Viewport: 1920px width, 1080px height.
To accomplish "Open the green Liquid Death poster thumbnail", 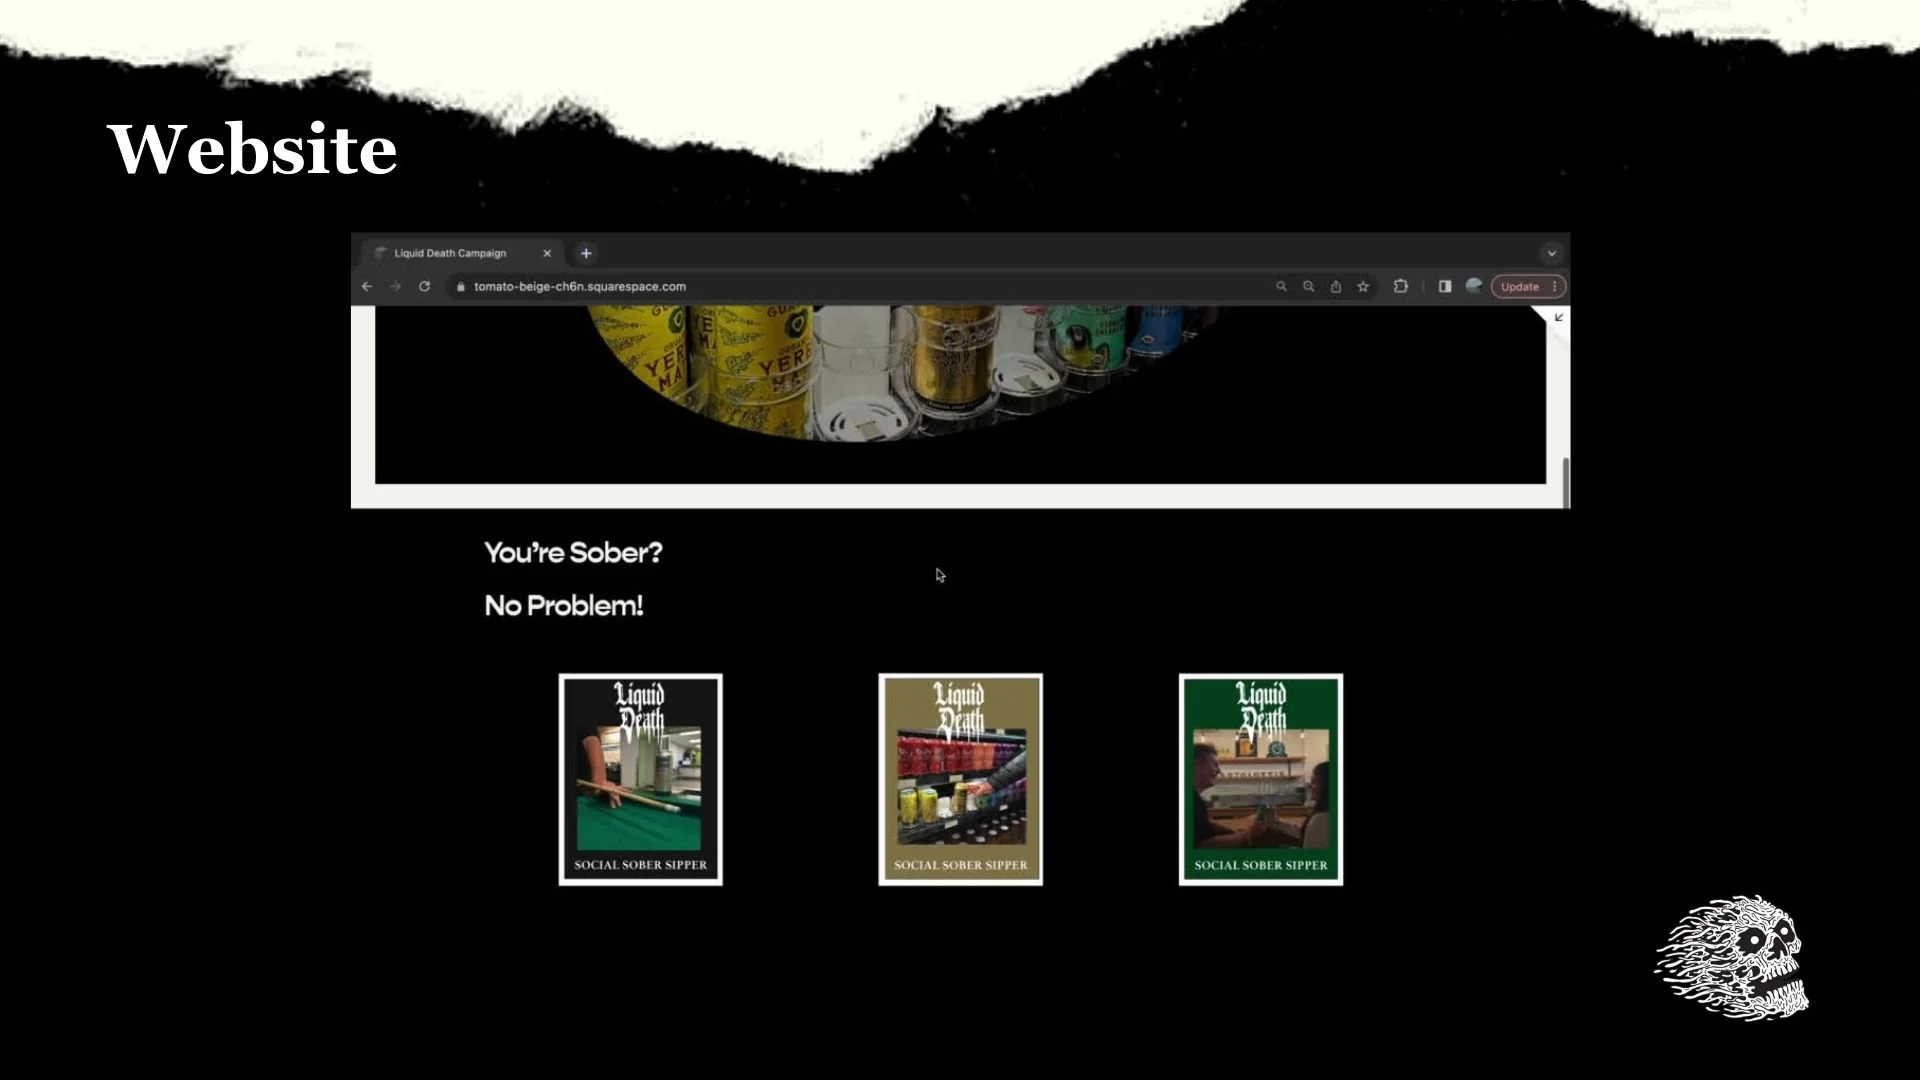I will (x=1260, y=779).
